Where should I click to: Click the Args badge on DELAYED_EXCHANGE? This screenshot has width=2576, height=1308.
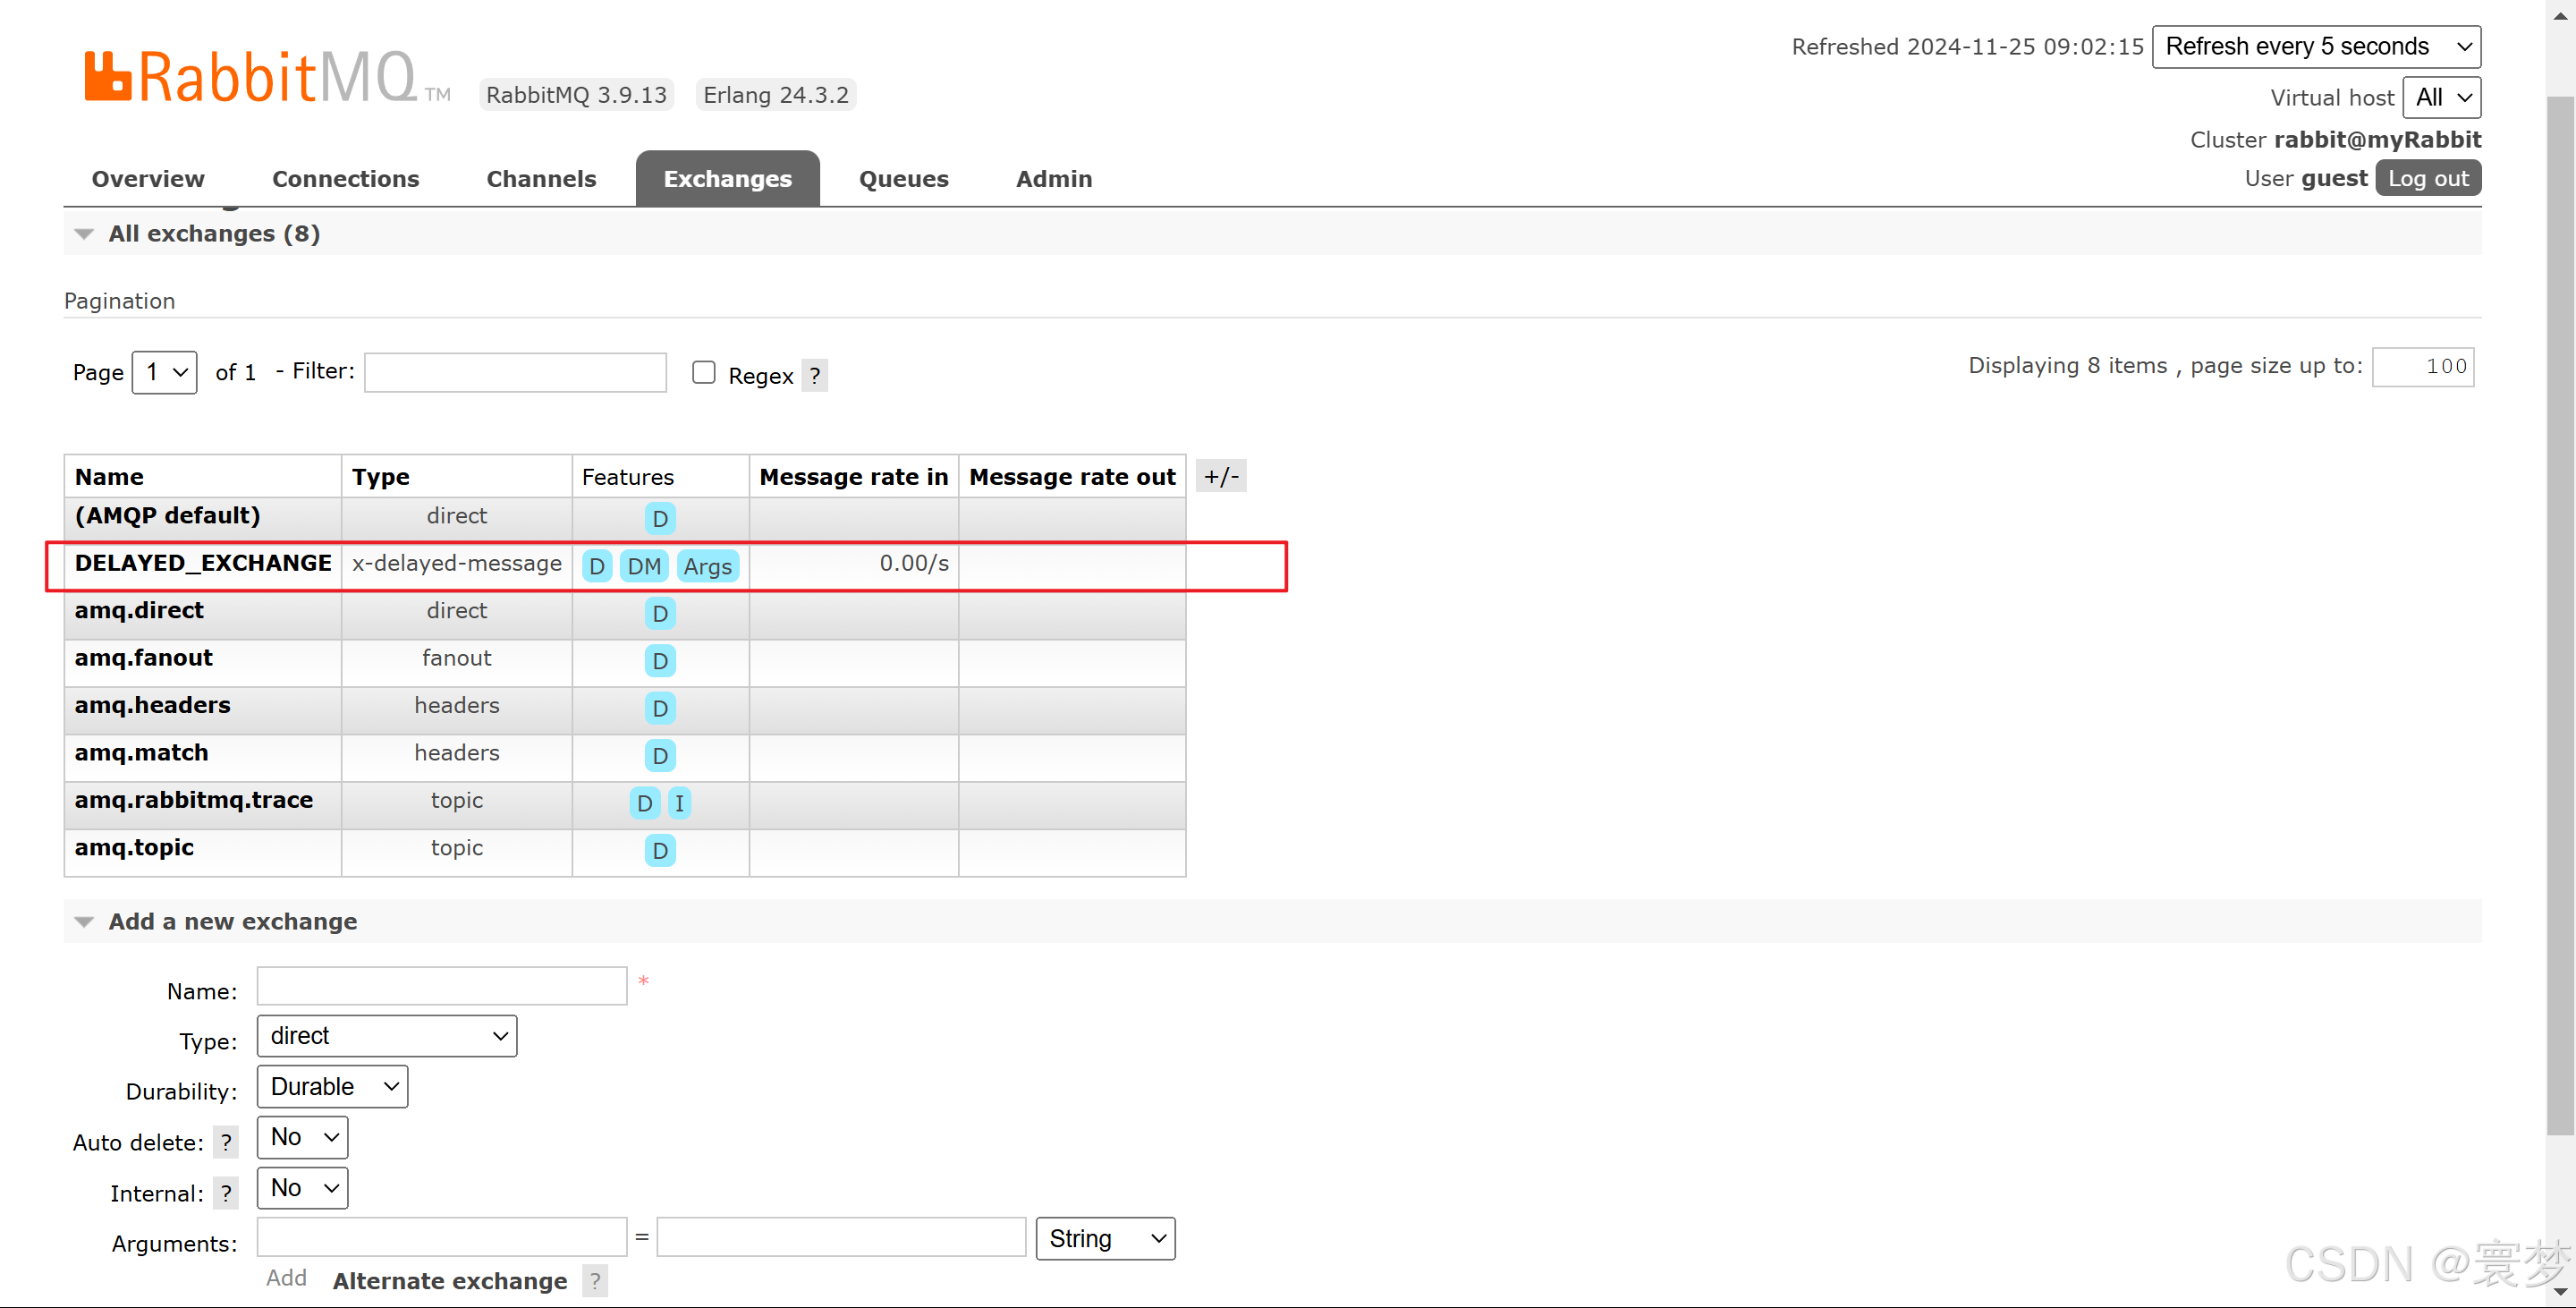[707, 566]
